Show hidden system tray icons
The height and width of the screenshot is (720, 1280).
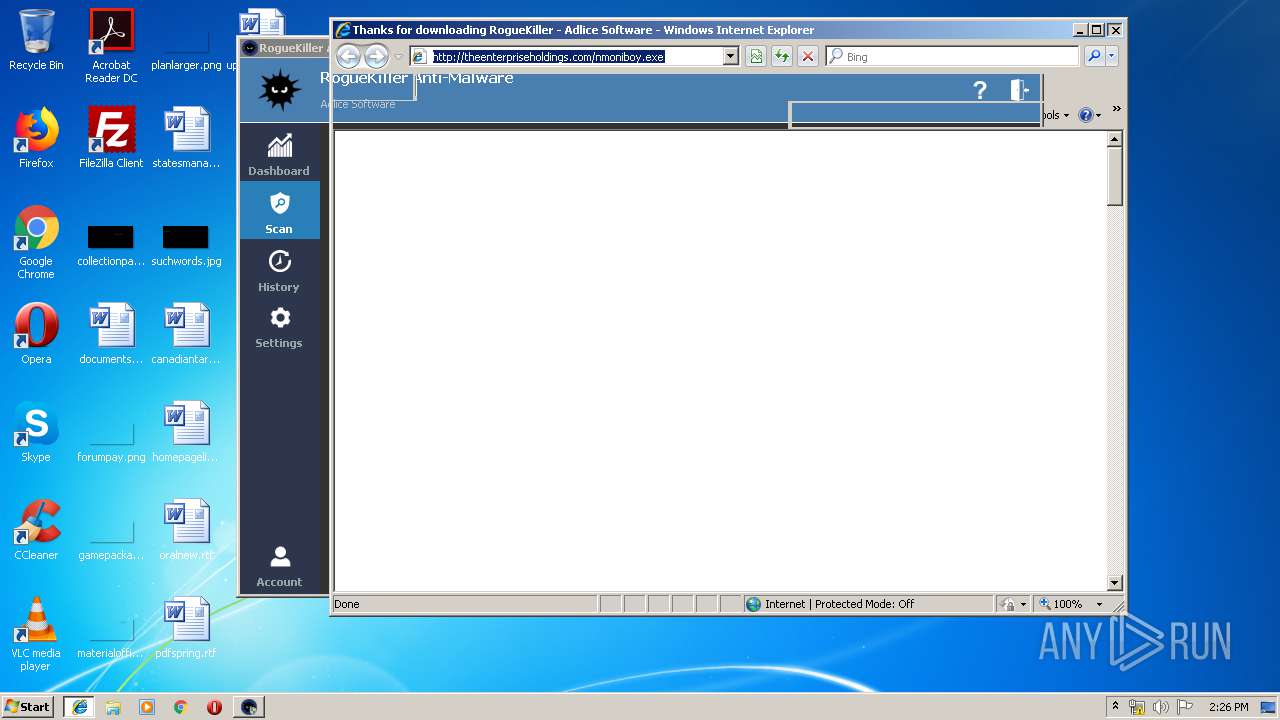1115,706
